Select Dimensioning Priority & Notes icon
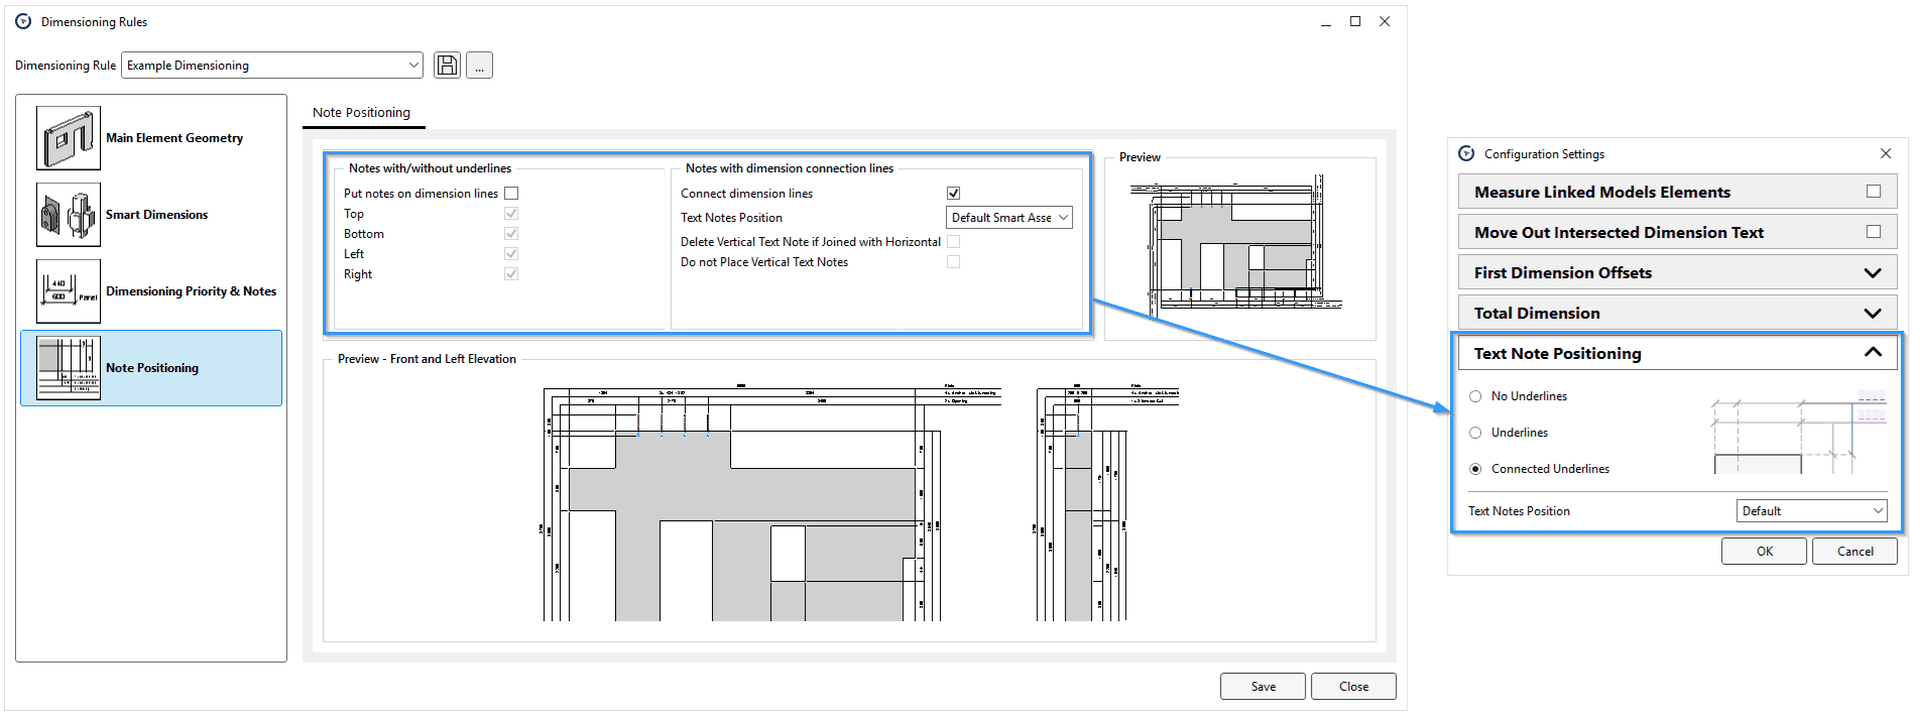Image resolution: width=1920 pixels, height=717 pixels. tap(68, 291)
